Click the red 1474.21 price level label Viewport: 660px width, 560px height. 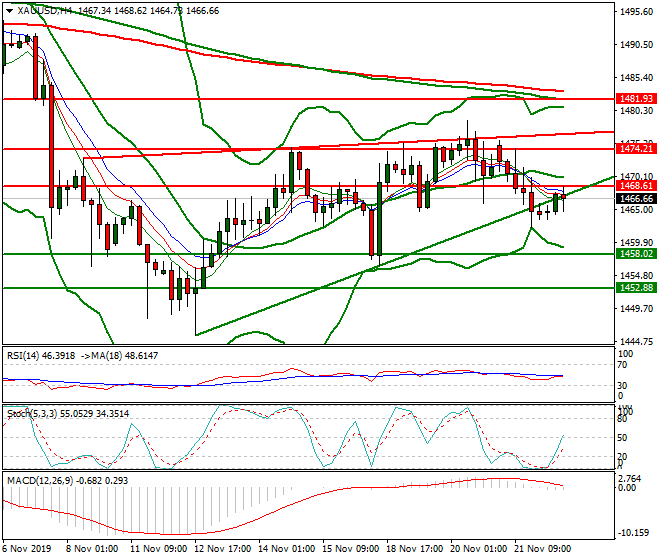coord(636,148)
